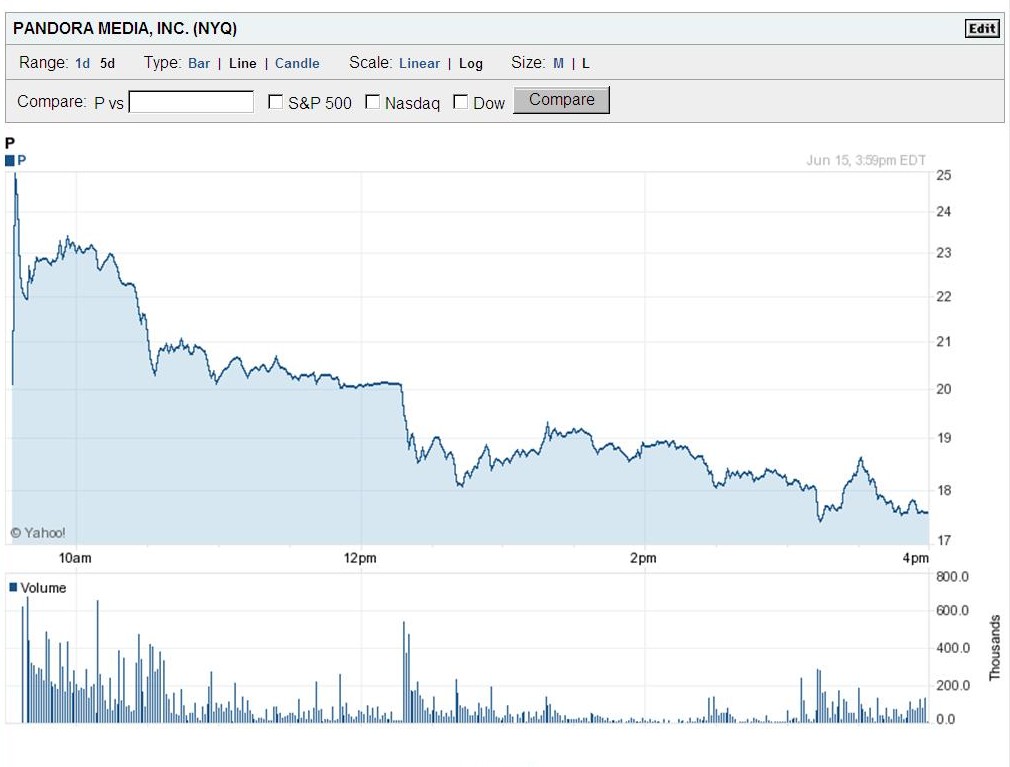Choose size L
Image resolution: width=1010 pixels, height=767 pixels.
tap(586, 63)
